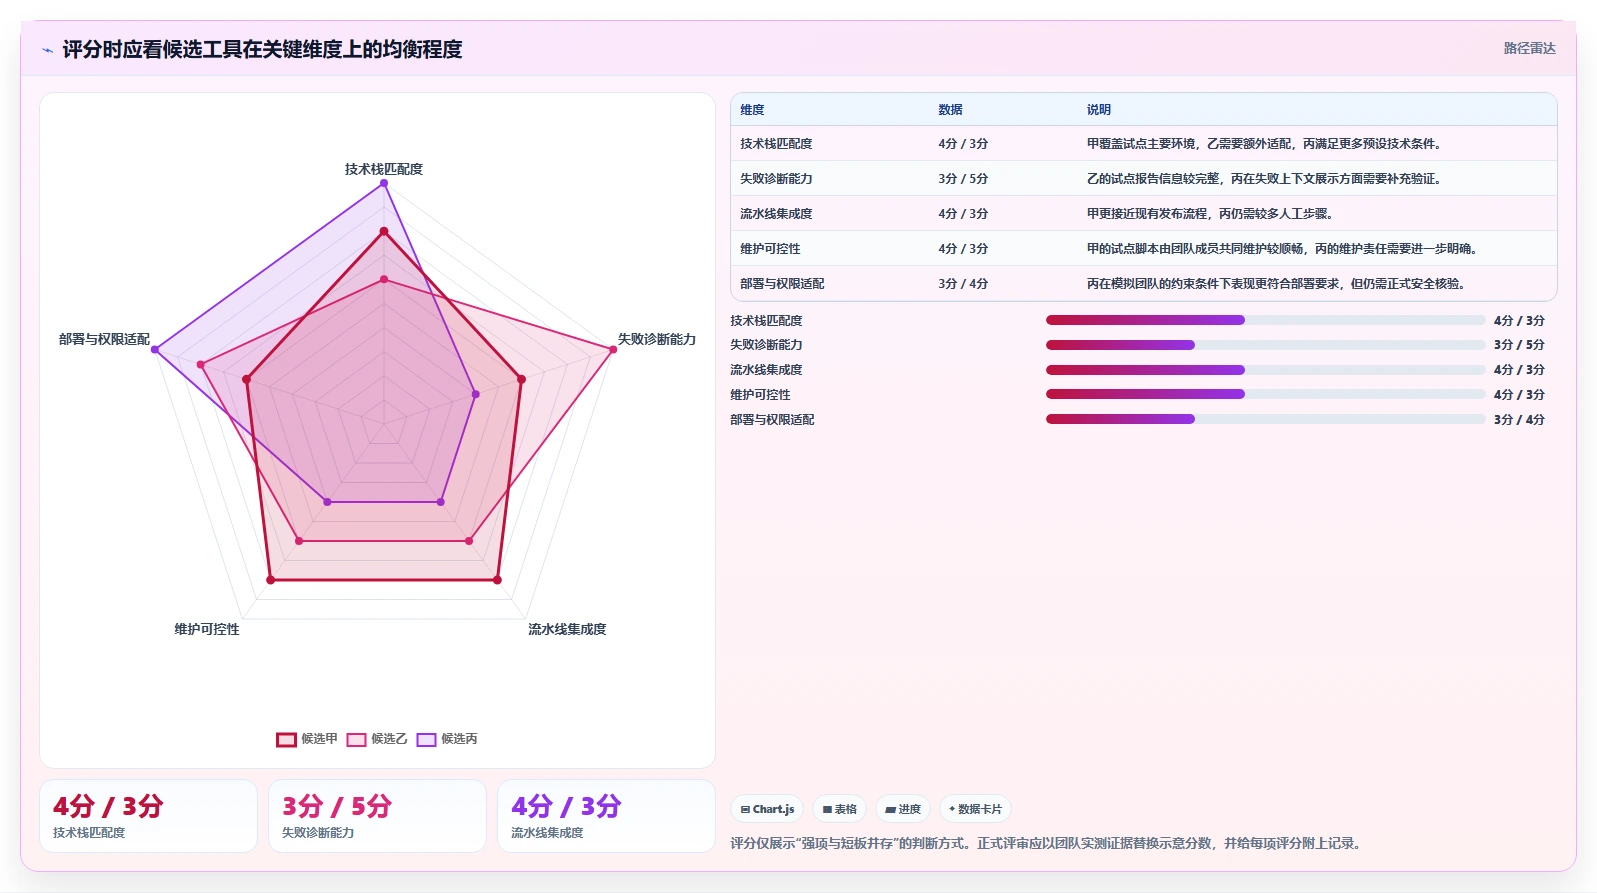Image resolution: width=1597 pixels, height=893 pixels.
Task: Click the 候选丙 point at 部署与权限适配 vertex
Action: pyautogui.click(x=155, y=349)
